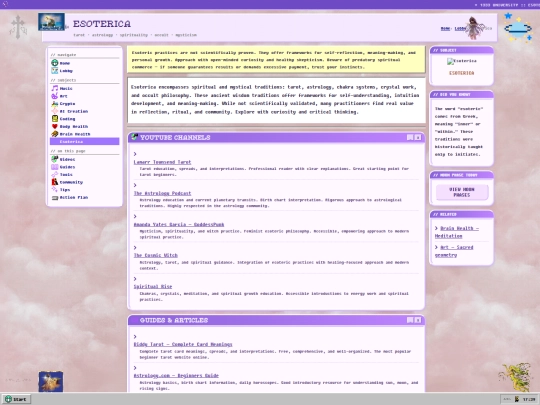540x405 pixels.
Task: Open The Astrology Podcast link
Action: (x=162, y=193)
